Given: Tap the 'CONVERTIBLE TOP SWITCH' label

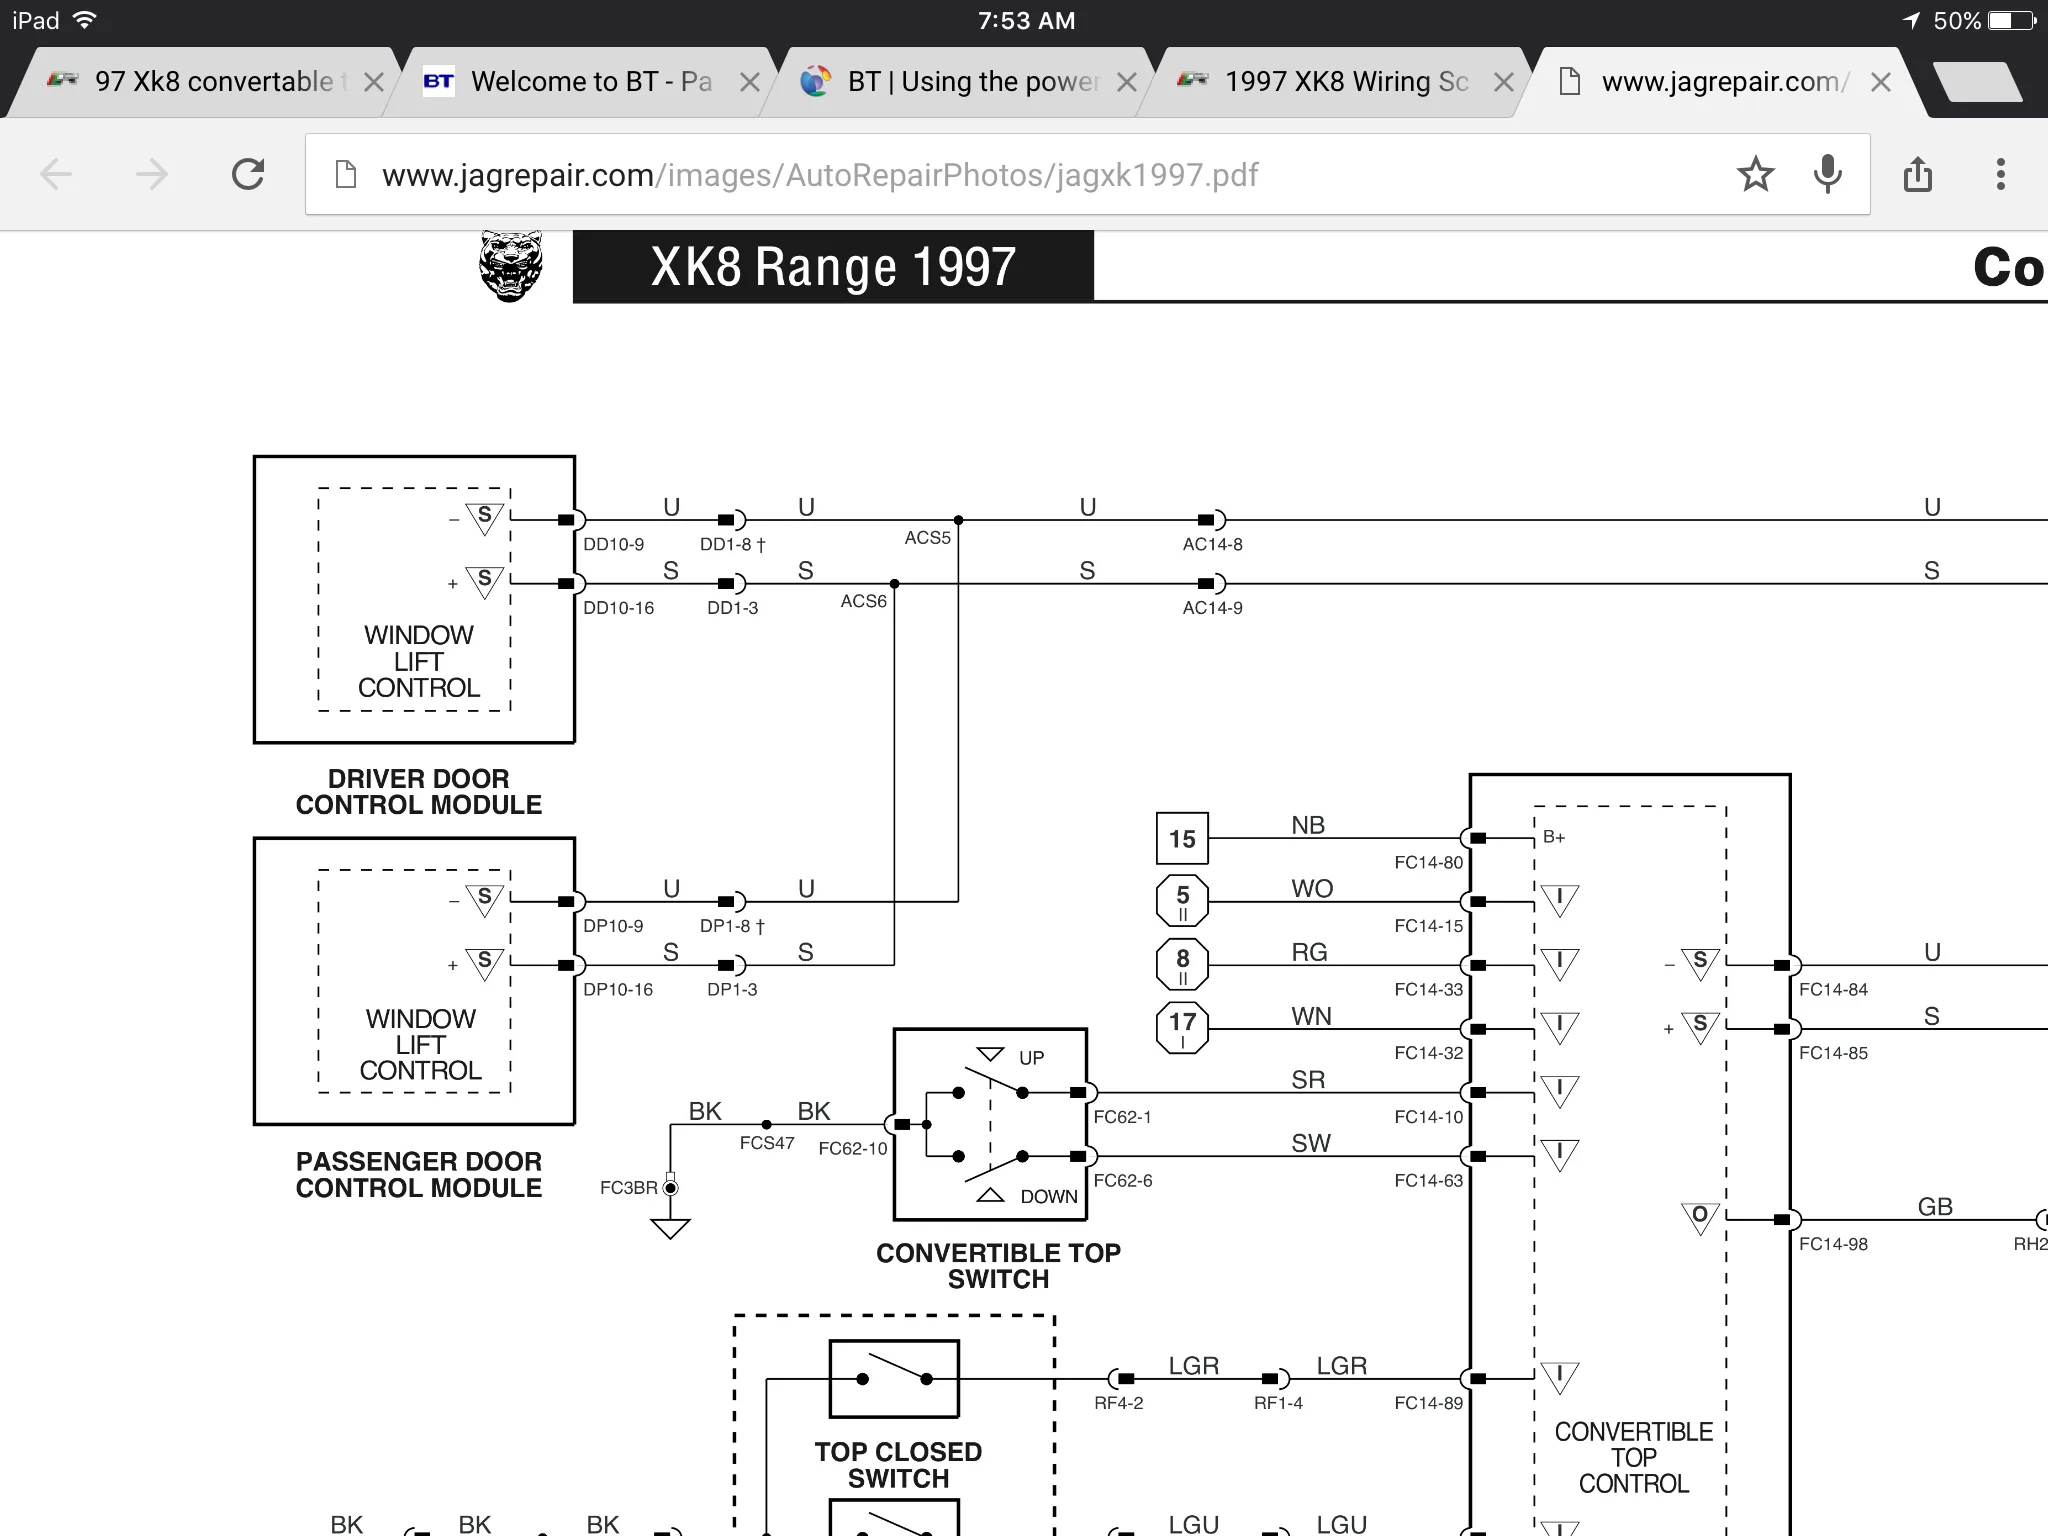Looking at the screenshot, I should pos(998,1266).
